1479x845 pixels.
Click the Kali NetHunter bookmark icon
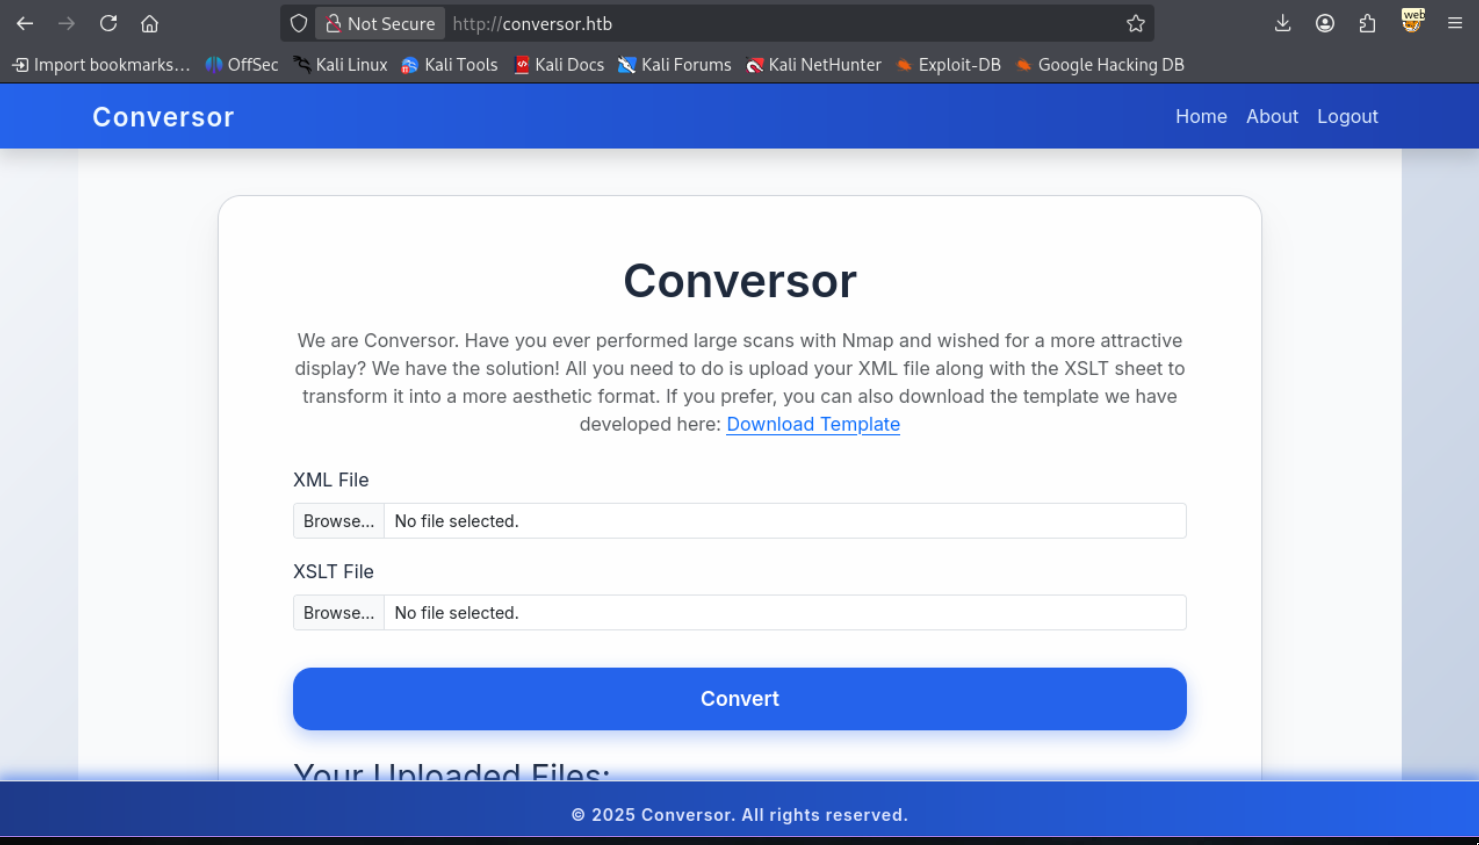coord(755,64)
